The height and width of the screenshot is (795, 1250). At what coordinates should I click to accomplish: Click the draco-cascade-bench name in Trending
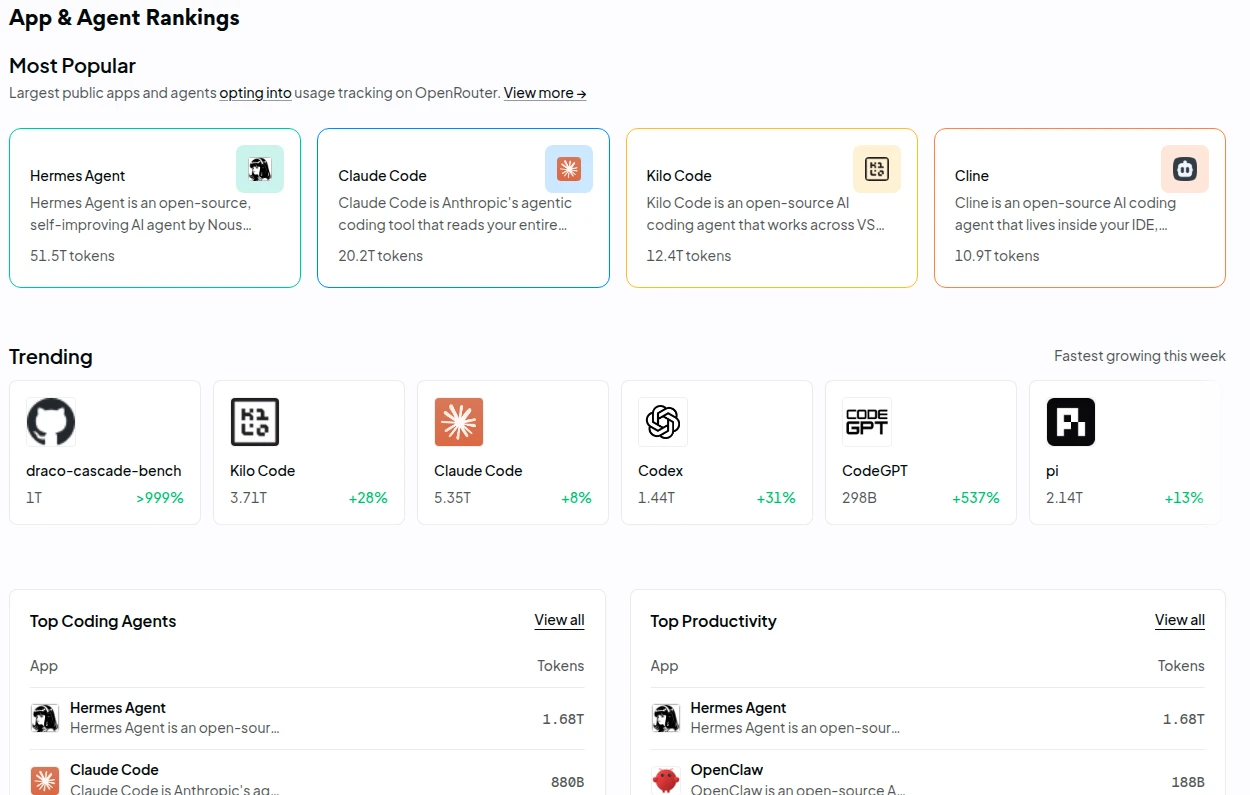pos(104,471)
